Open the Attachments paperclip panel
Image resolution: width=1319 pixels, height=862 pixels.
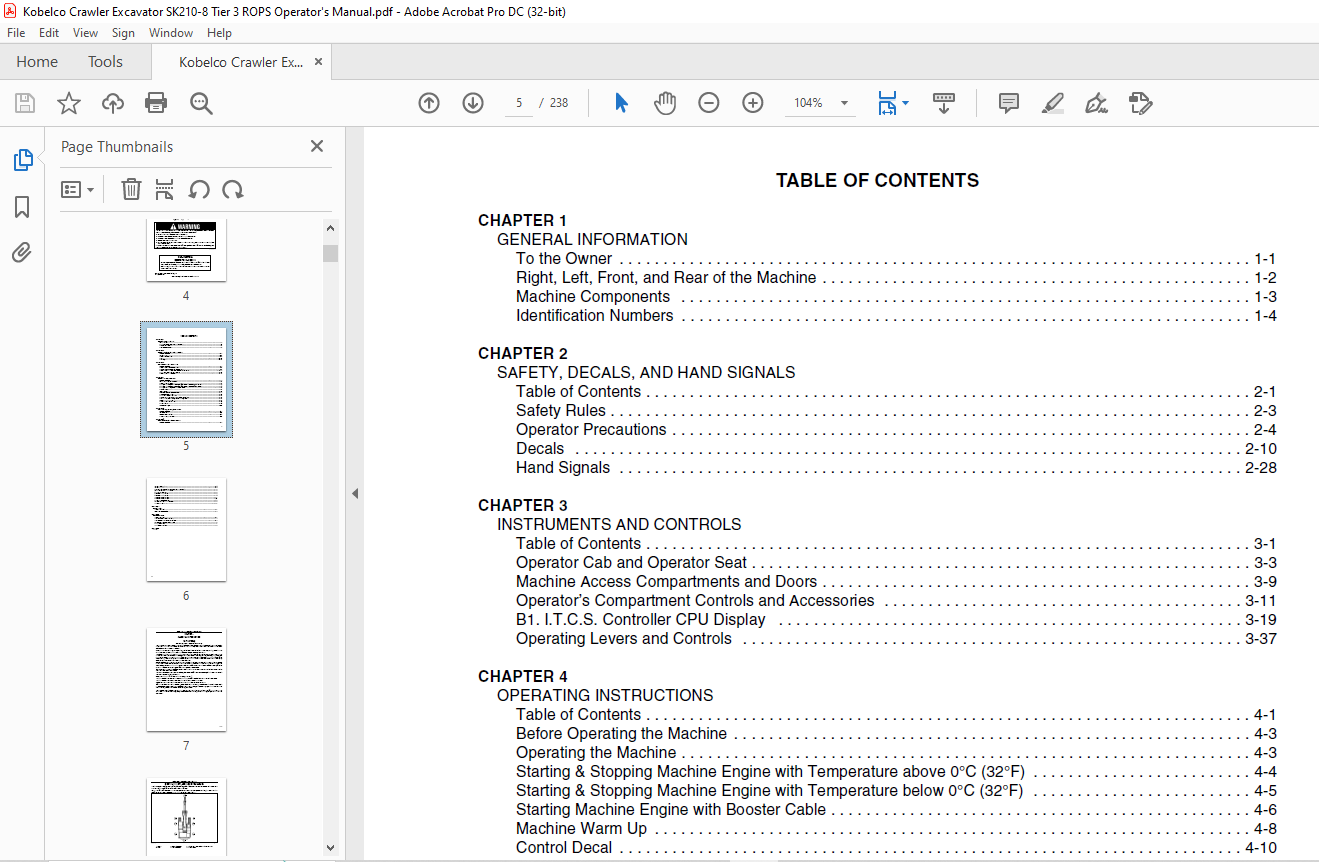(x=22, y=252)
